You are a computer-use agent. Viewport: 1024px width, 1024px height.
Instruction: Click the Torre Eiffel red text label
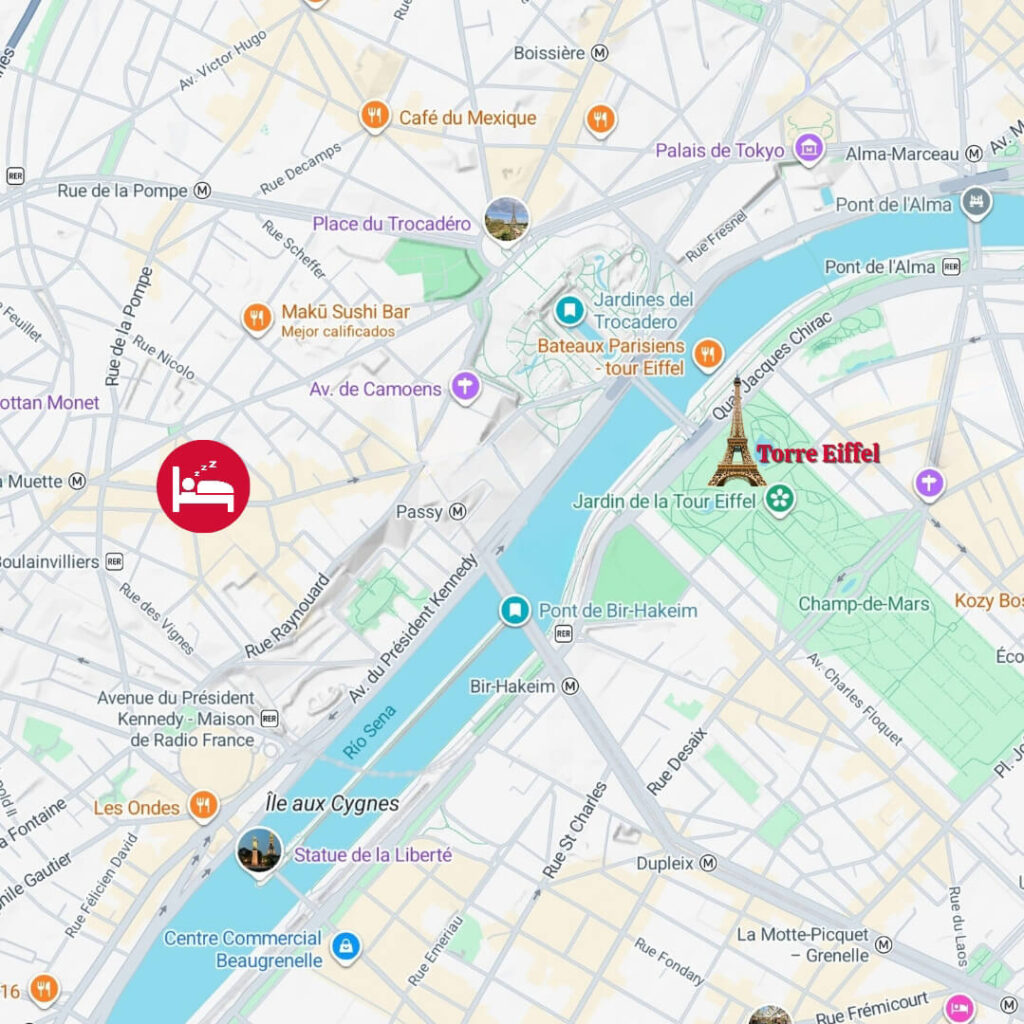click(x=818, y=453)
